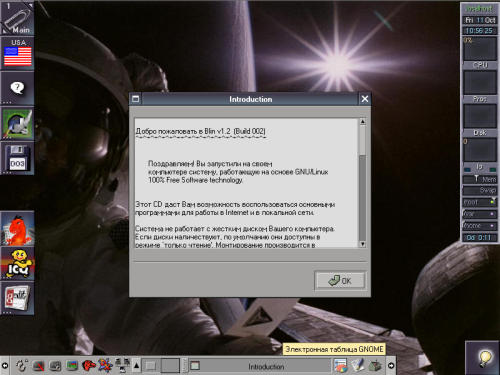The width and height of the screenshot is (500, 375).
Task: Click the OK button in Introduction dialog
Action: click(x=340, y=281)
